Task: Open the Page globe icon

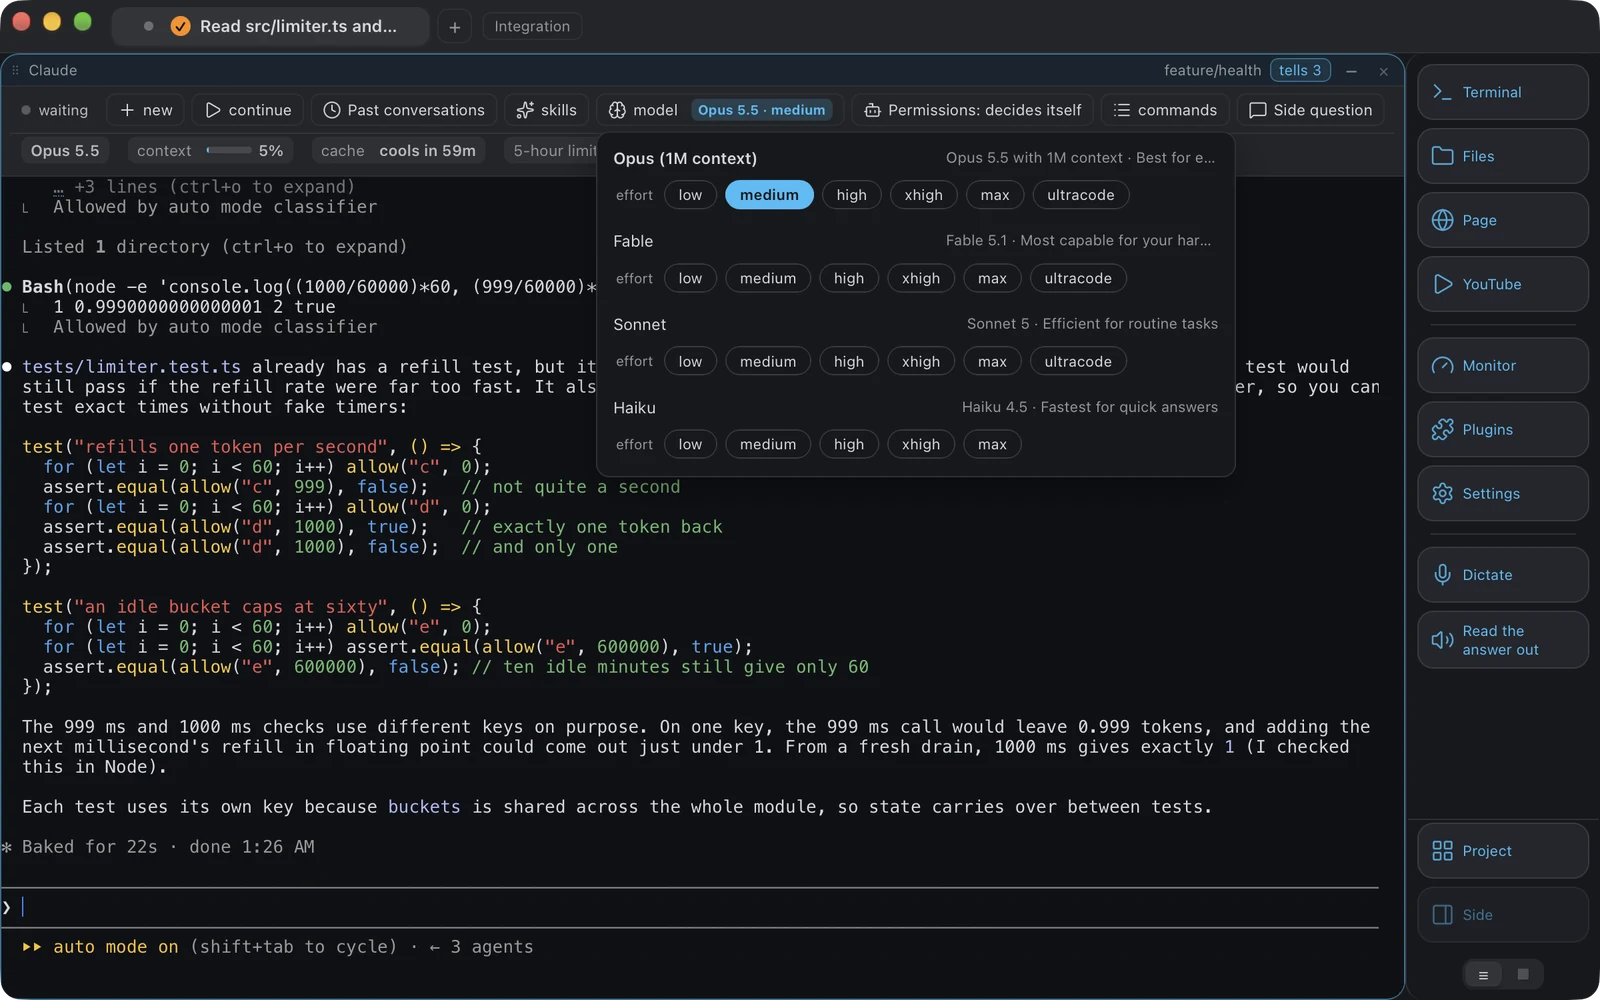Action: (x=1442, y=220)
